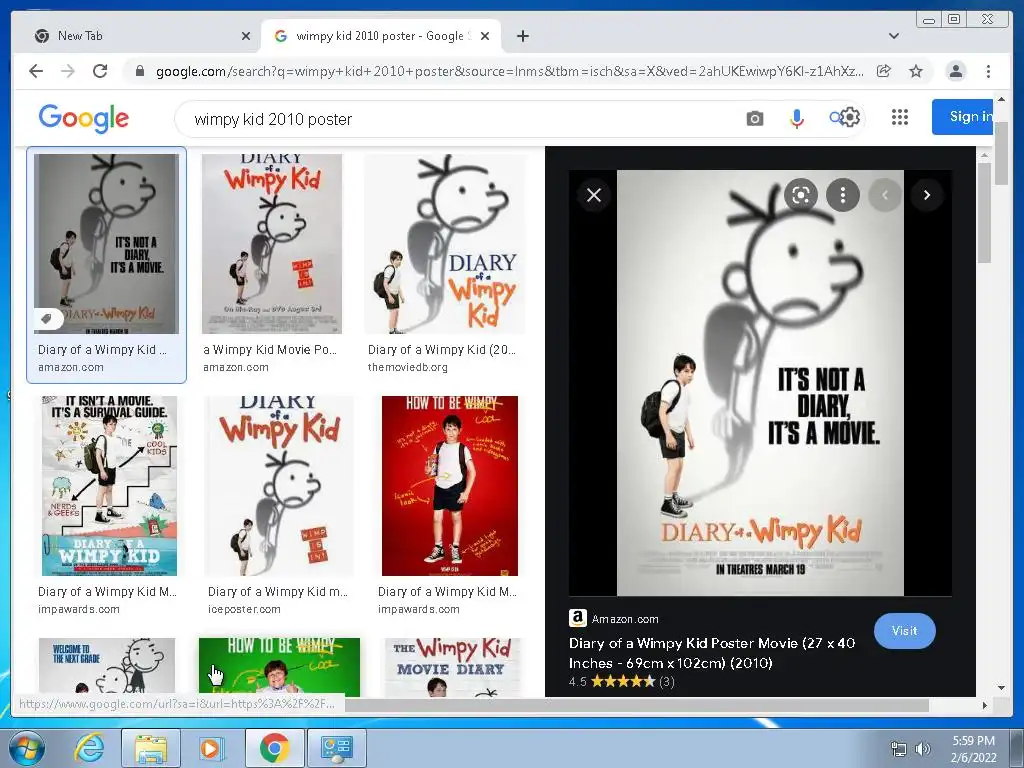1024x768 pixels.
Task: Show the next image in the preview
Action: click(927, 195)
